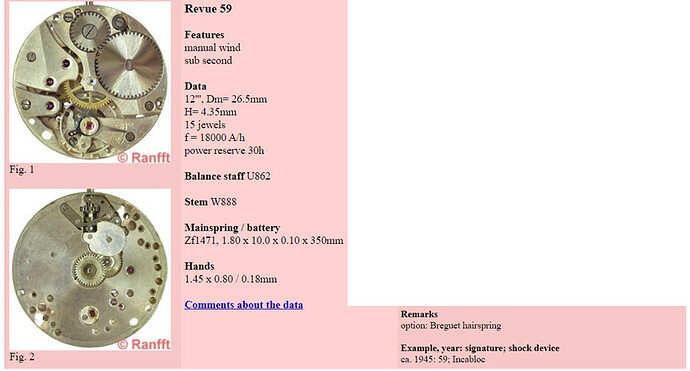Screen dimensions: 690x371
Task: Click the Fig. 2 caption
Action: pyautogui.click(x=22, y=356)
